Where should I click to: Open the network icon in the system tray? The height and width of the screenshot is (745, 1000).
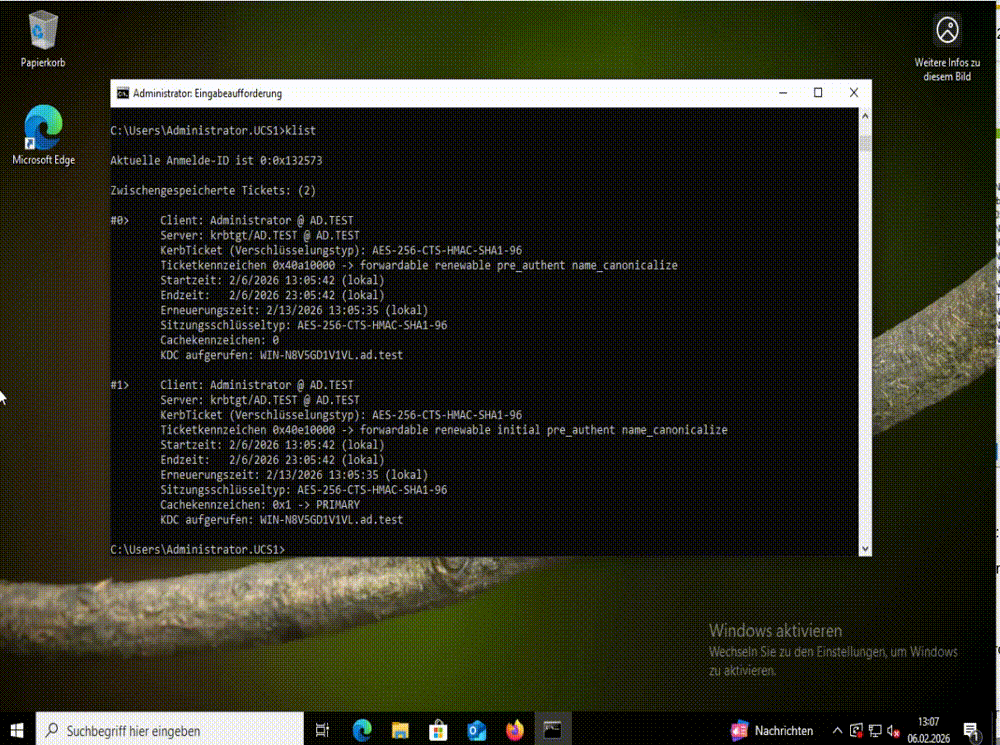coord(874,729)
